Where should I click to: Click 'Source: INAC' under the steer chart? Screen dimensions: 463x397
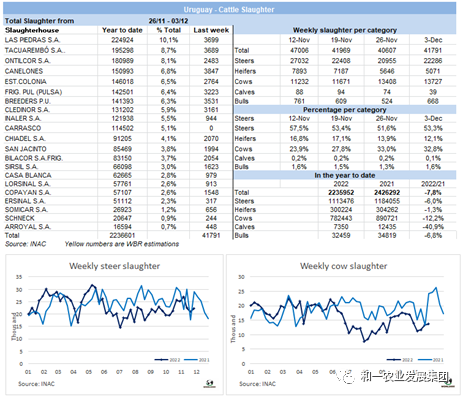(36, 384)
